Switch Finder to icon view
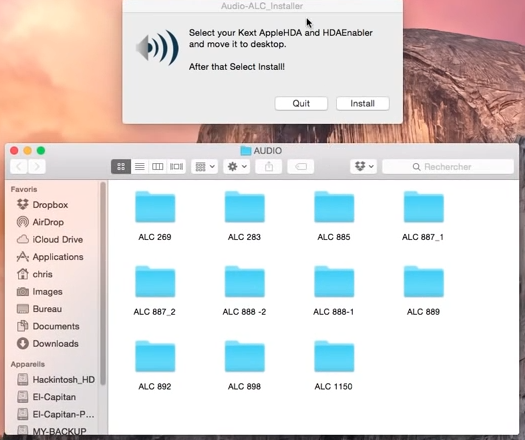Screen dimensions: 525x440 (121, 166)
